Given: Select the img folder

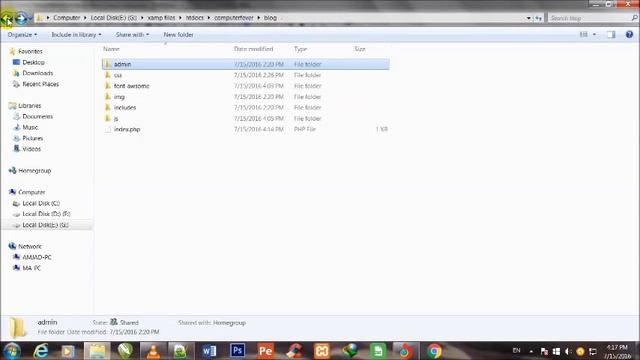Looking at the screenshot, I should (x=246, y=97).
